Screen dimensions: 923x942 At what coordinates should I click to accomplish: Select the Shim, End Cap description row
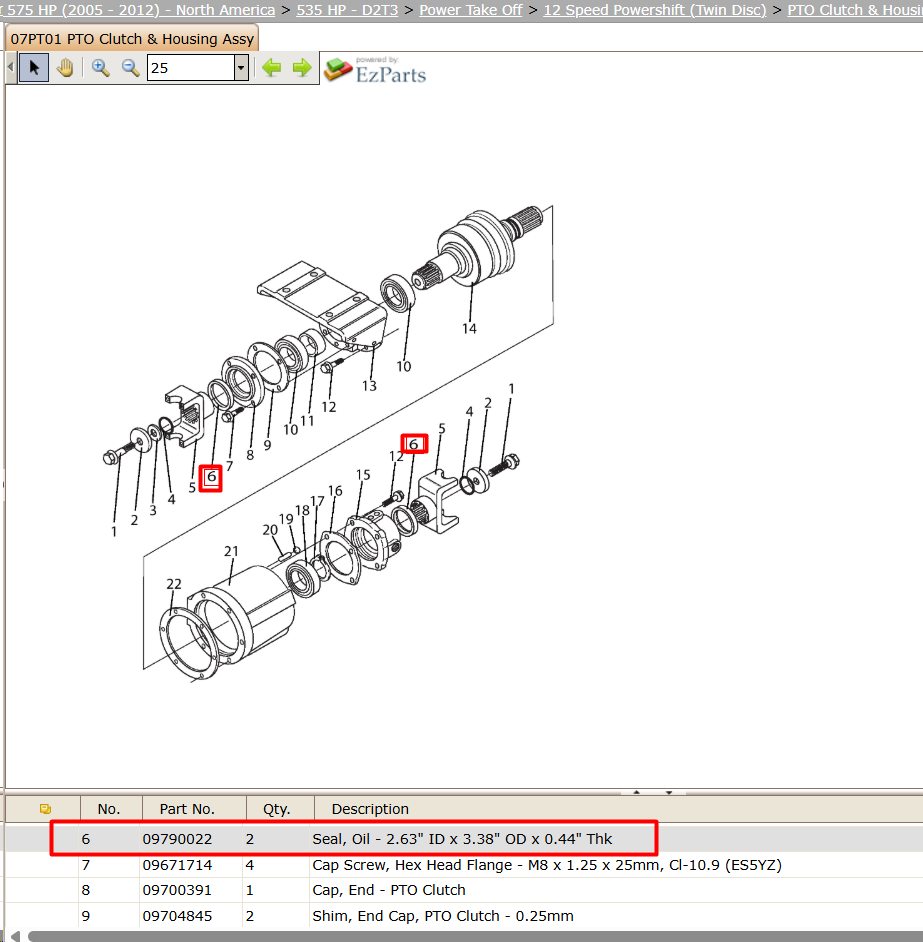tap(442, 916)
